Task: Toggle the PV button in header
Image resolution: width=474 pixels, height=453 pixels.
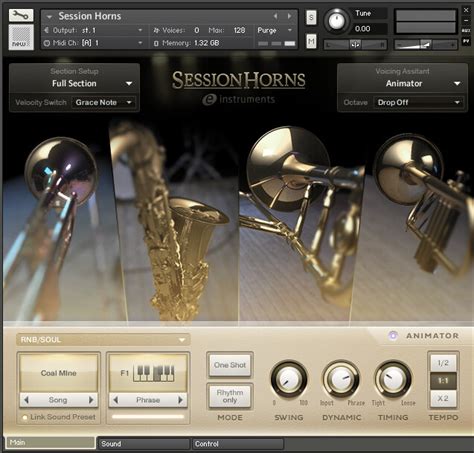Action: (x=466, y=41)
